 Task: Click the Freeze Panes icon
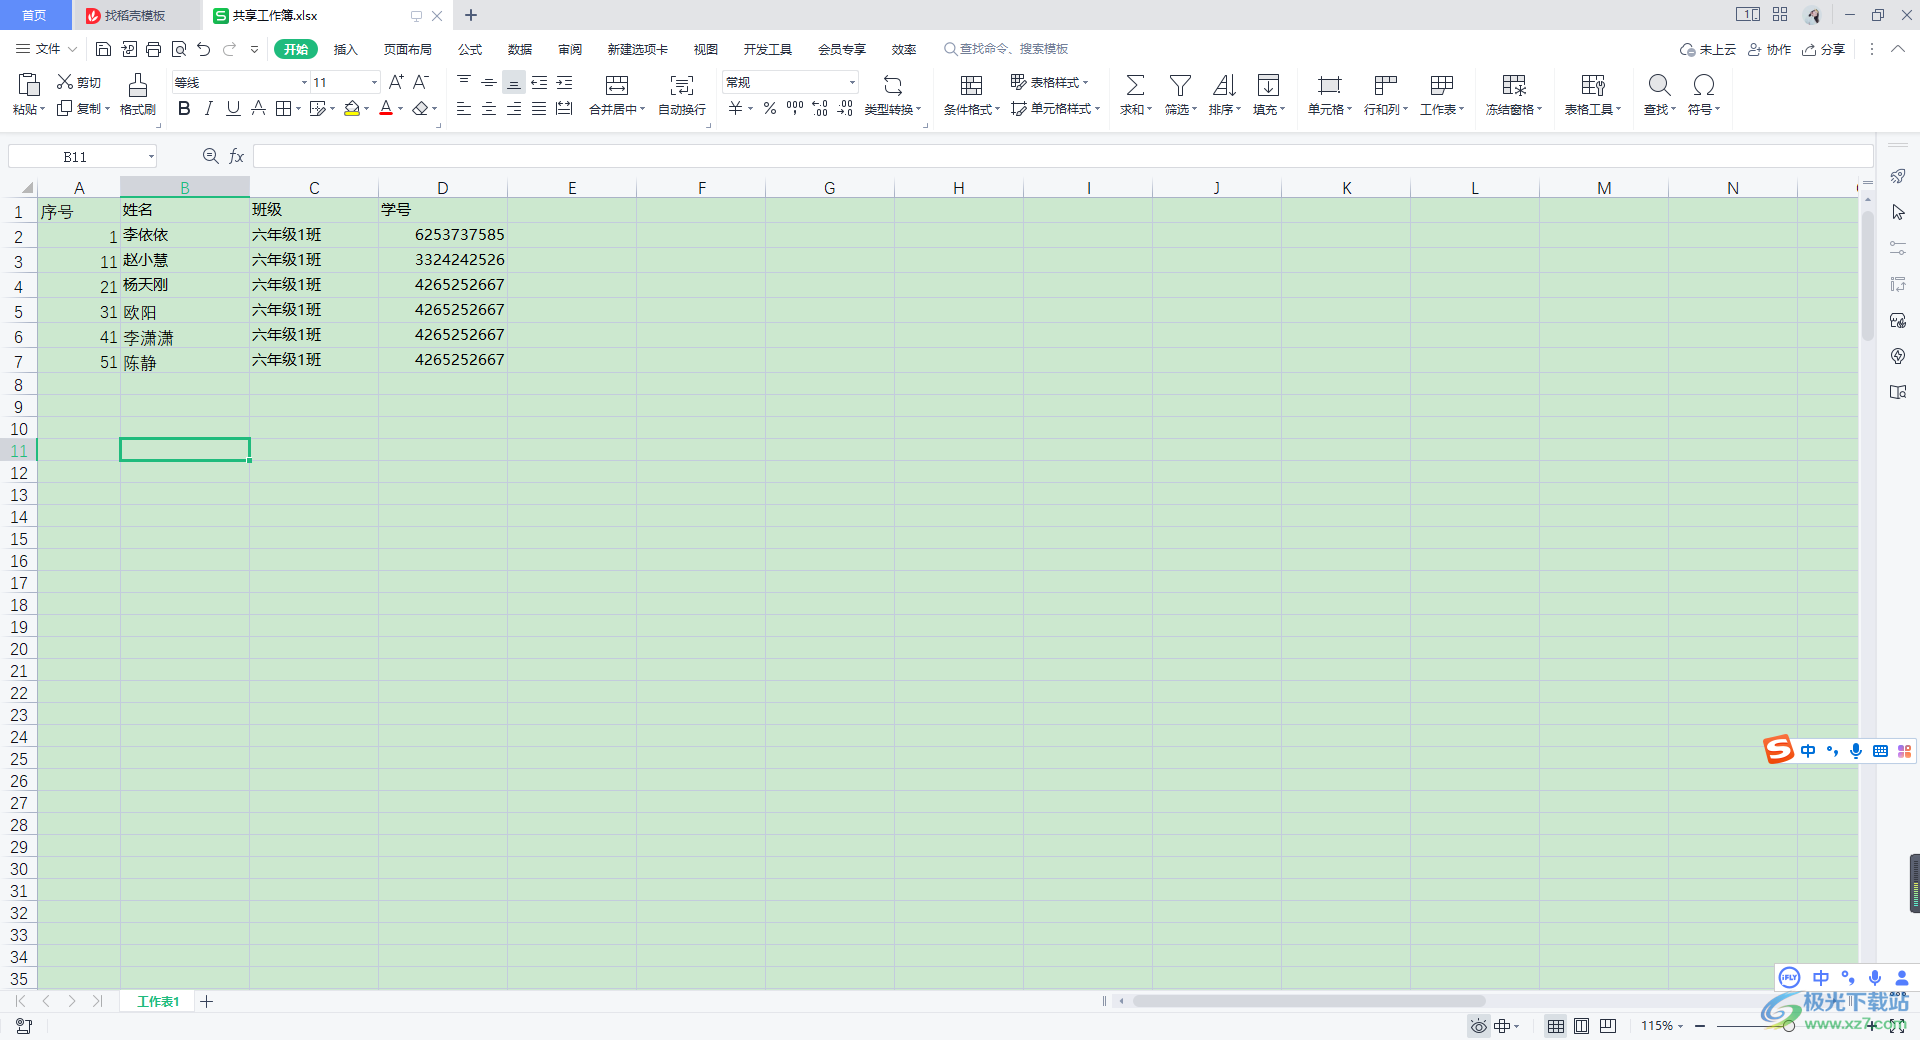tap(1514, 85)
